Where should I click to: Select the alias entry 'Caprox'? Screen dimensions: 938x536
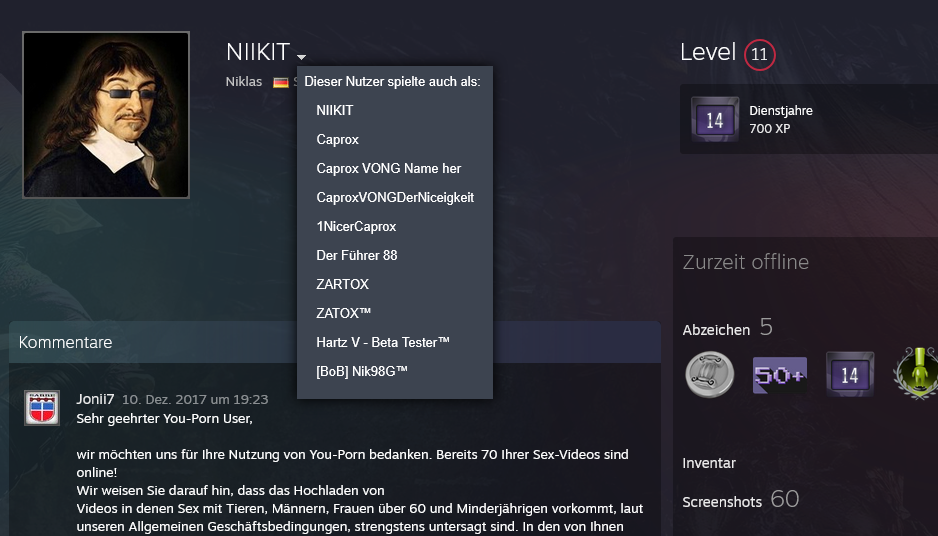337,140
